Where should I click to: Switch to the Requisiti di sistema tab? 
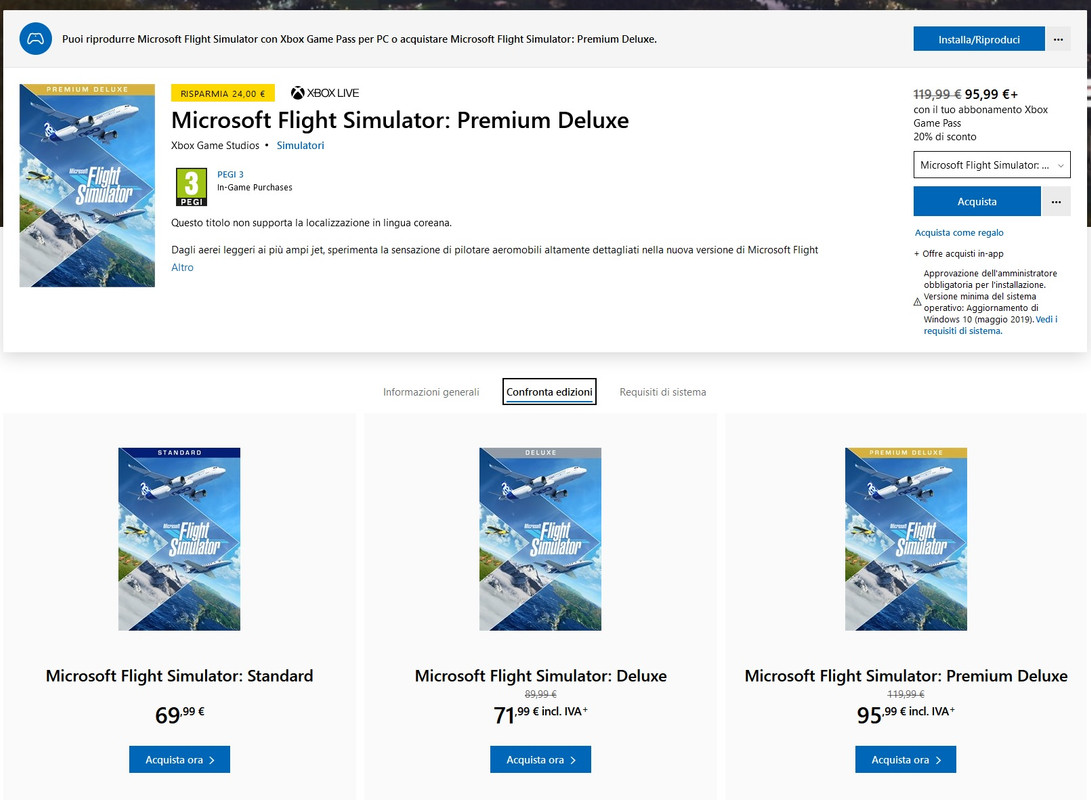pos(662,392)
